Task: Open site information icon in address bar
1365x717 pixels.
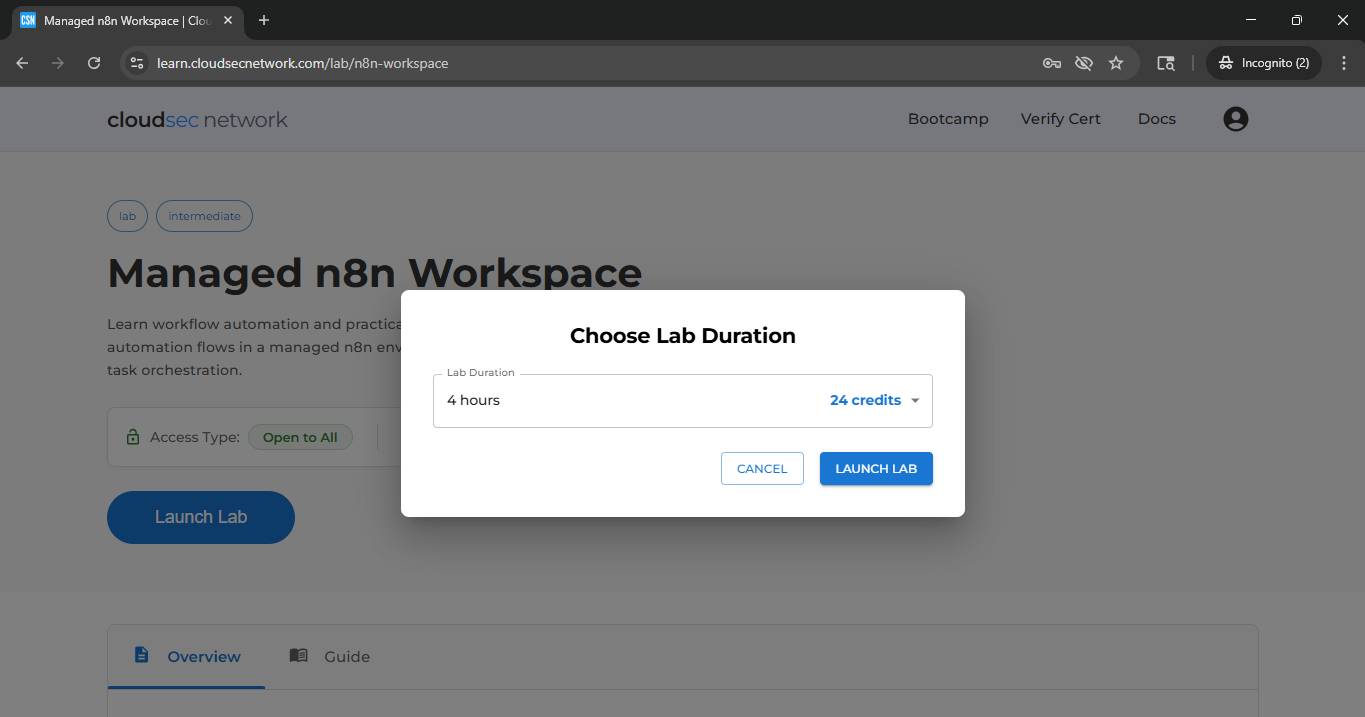Action: pyautogui.click(x=137, y=63)
